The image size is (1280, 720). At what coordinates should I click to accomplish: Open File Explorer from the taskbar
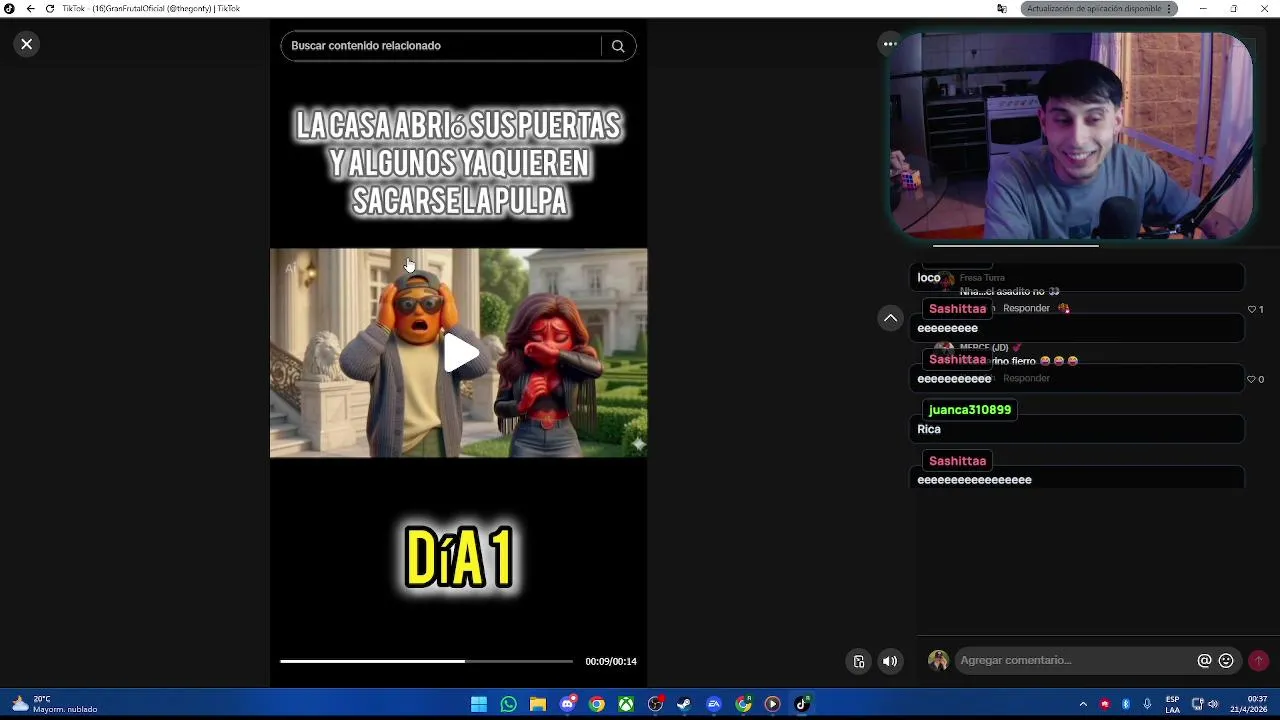click(x=538, y=704)
